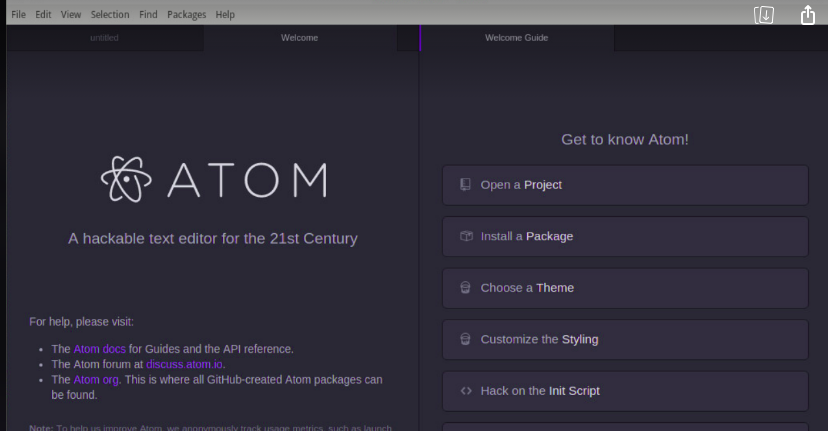Expand the Hack on the Init Script section

point(625,391)
